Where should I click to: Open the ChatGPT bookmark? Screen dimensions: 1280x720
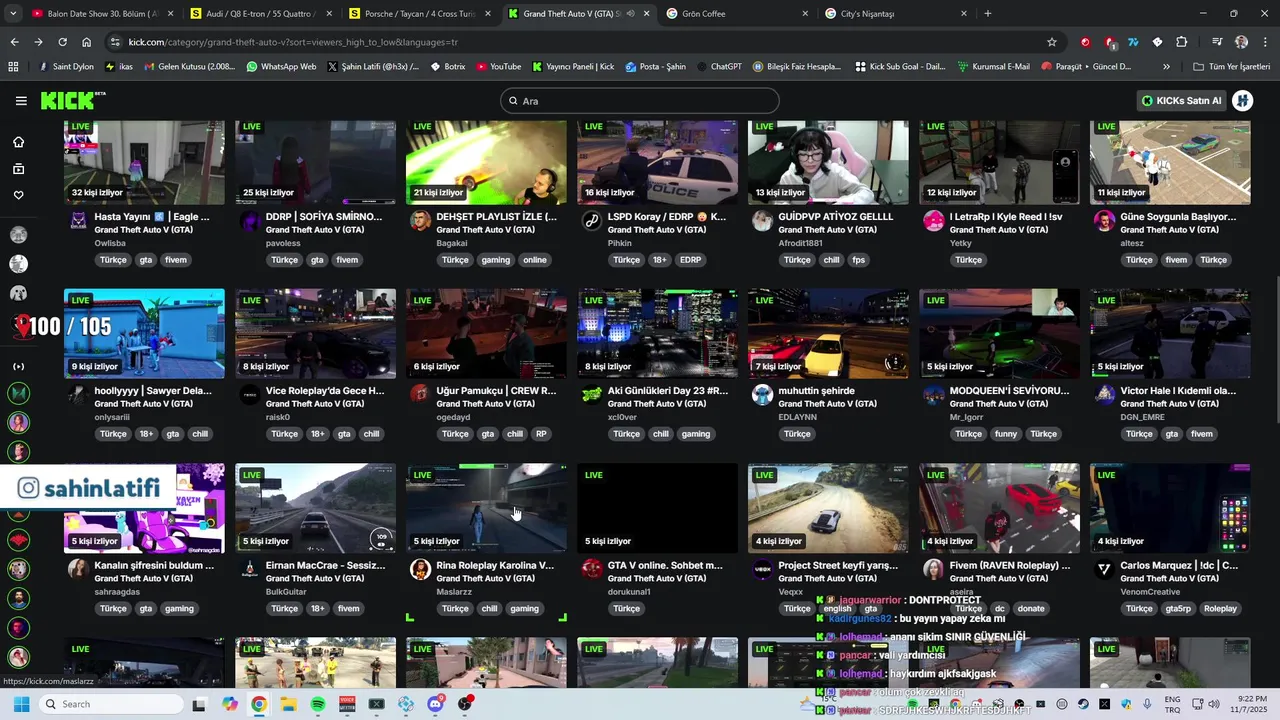click(x=718, y=67)
